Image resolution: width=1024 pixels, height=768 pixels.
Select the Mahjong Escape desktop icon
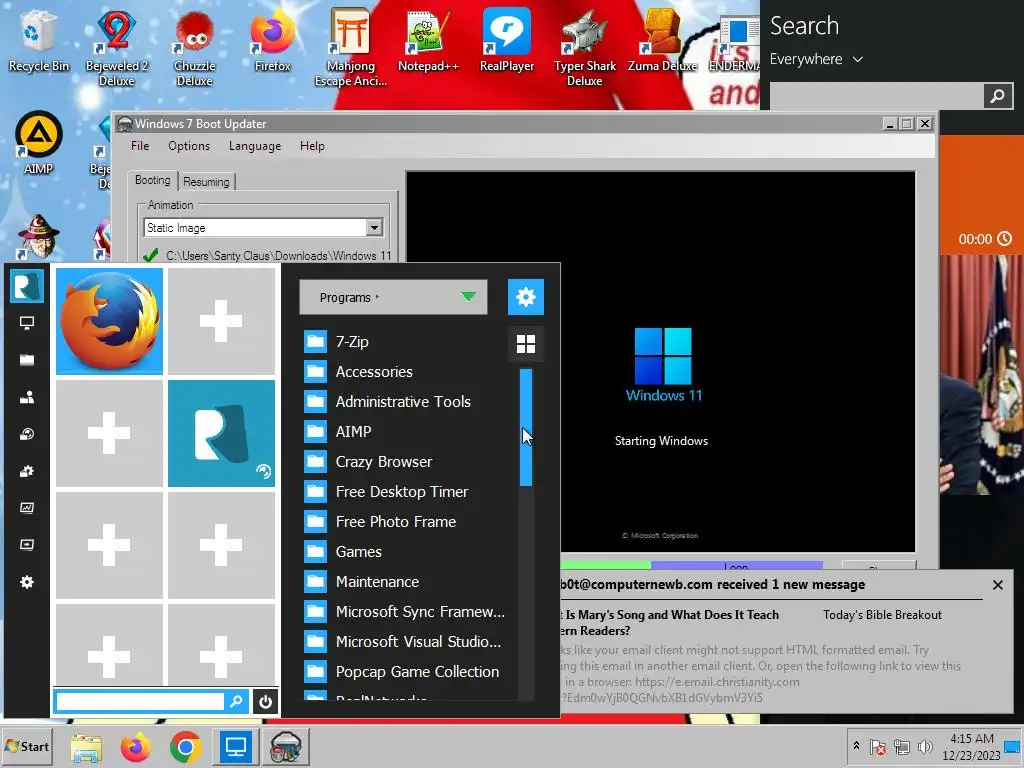pos(351,48)
